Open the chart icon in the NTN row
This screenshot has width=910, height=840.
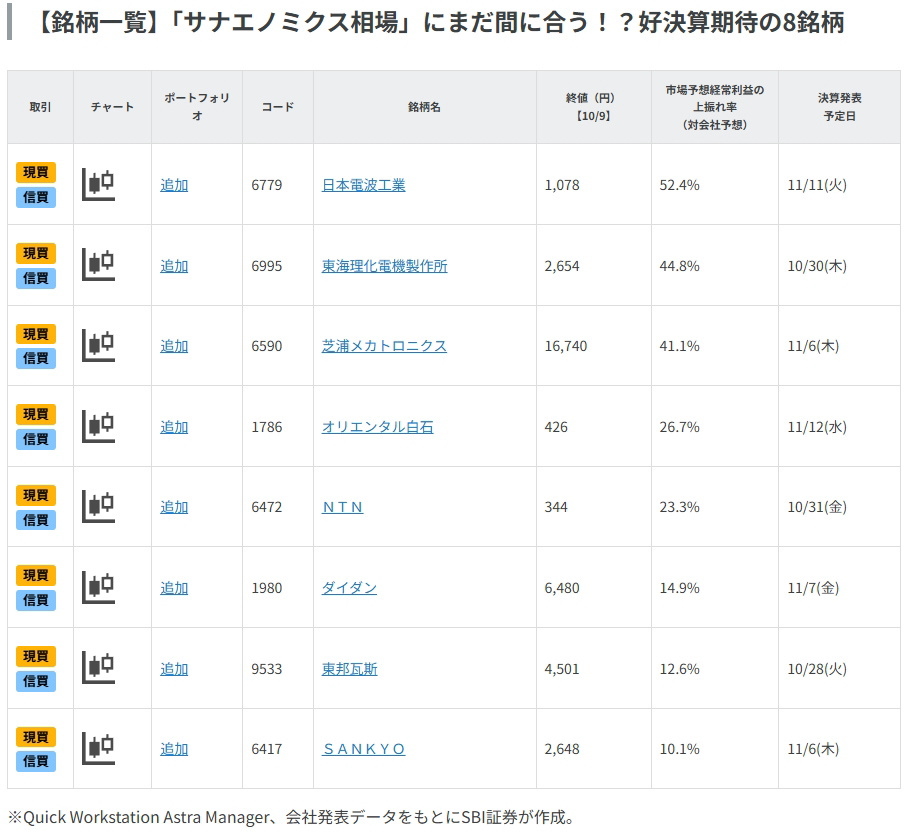98,507
